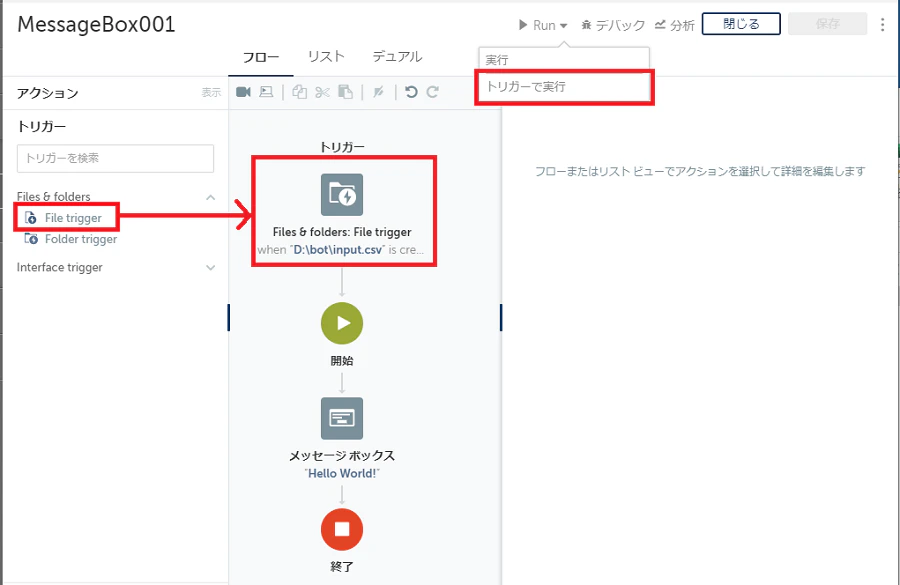
Task: Click the redo toolbar icon
Action: 433,92
